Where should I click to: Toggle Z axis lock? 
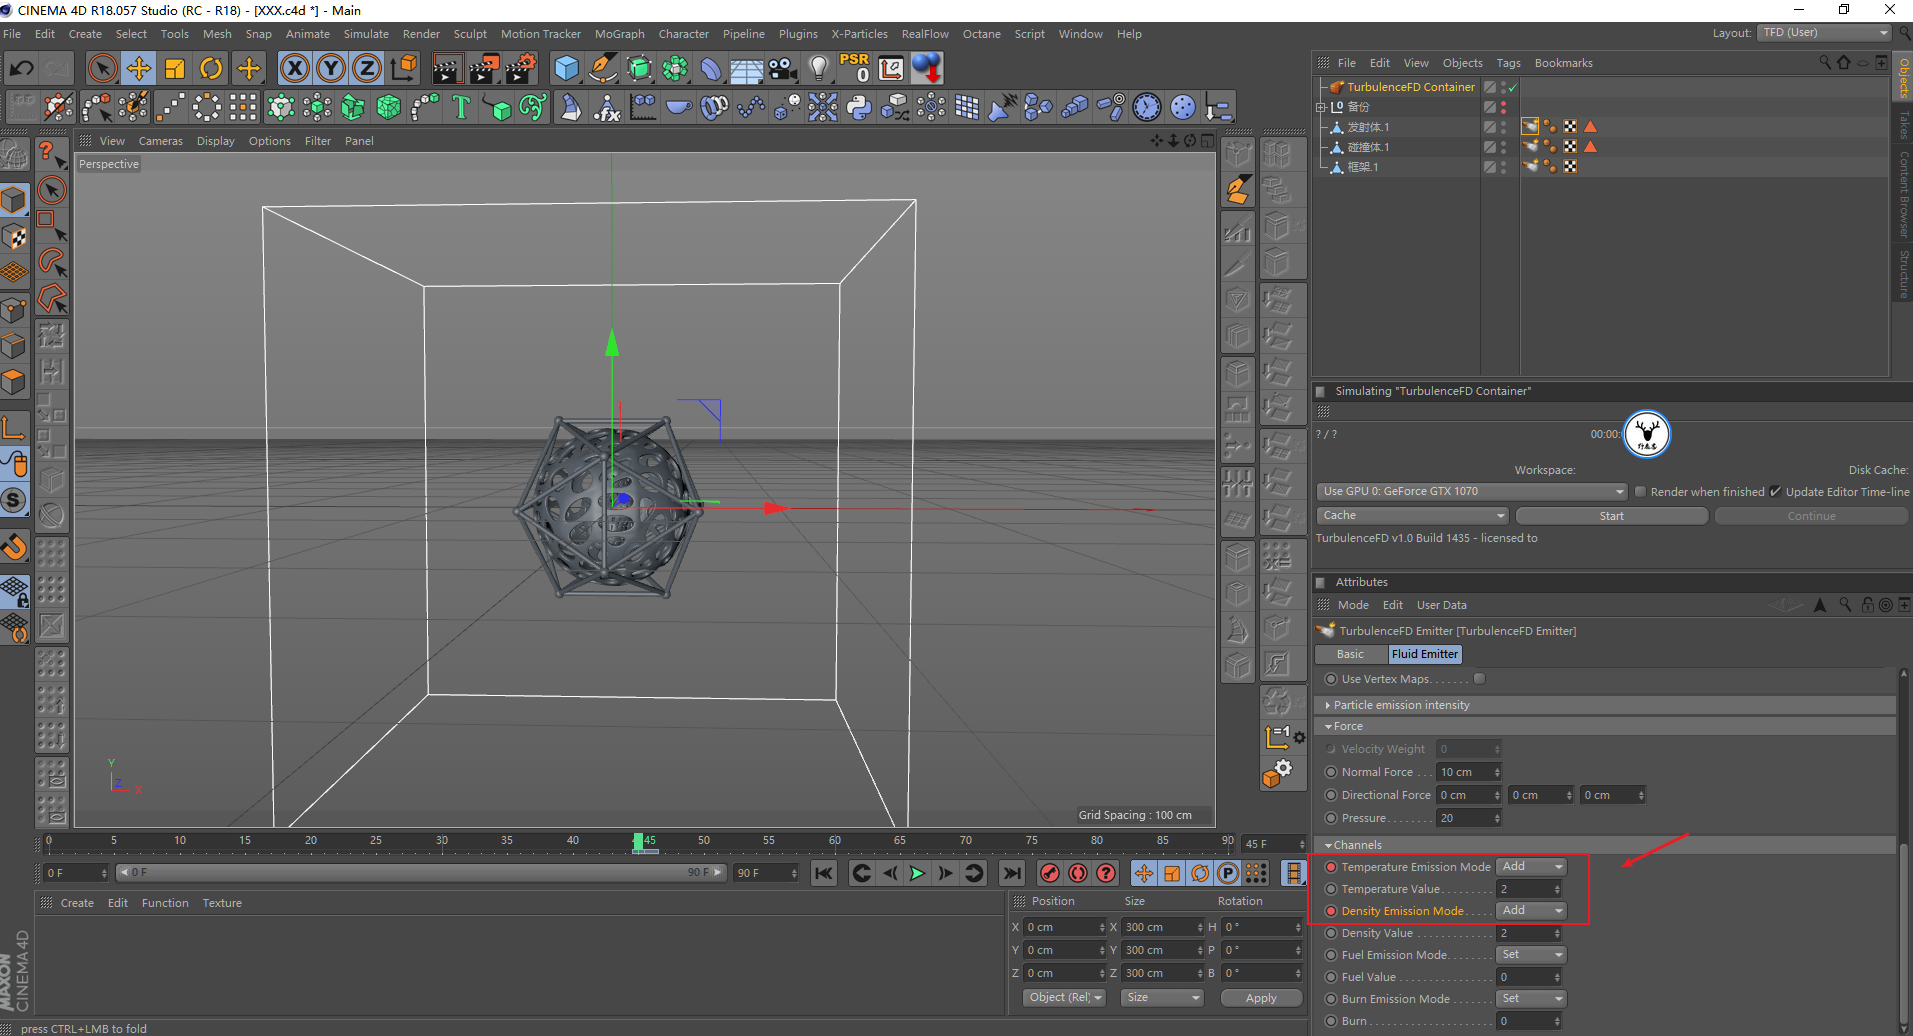click(x=367, y=68)
